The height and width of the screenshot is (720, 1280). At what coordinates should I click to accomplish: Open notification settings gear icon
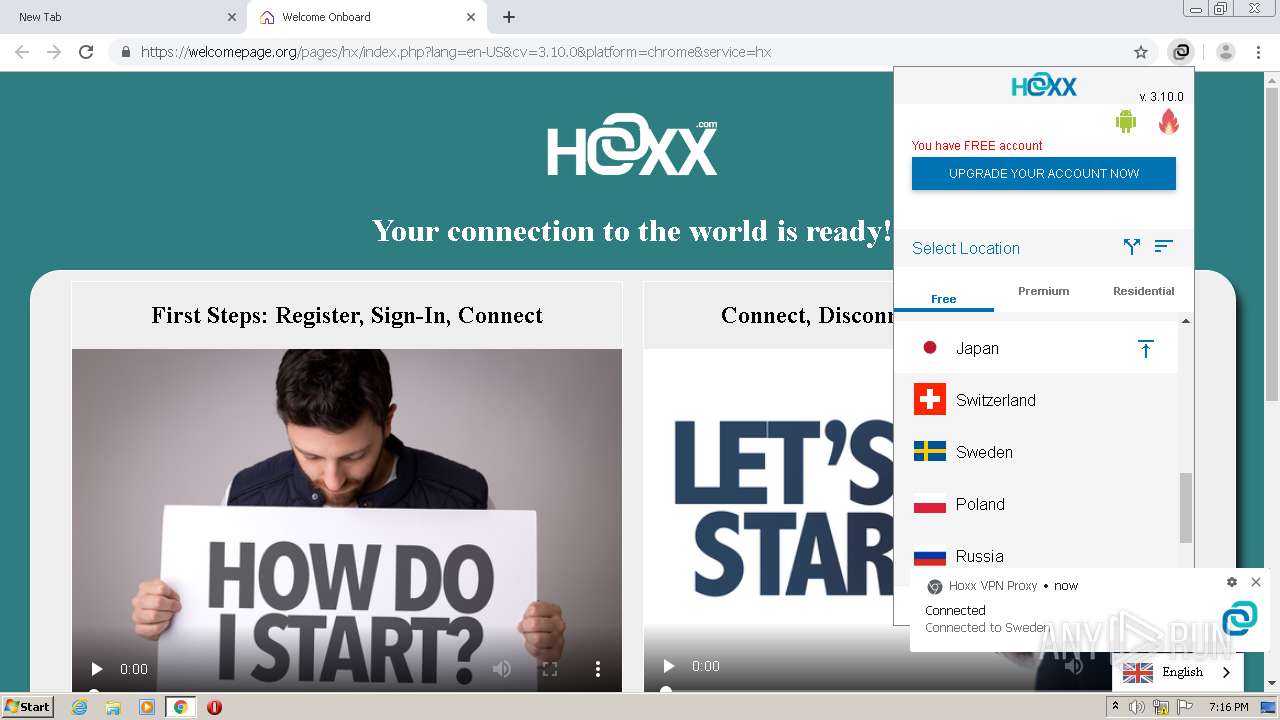[1232, 582]
